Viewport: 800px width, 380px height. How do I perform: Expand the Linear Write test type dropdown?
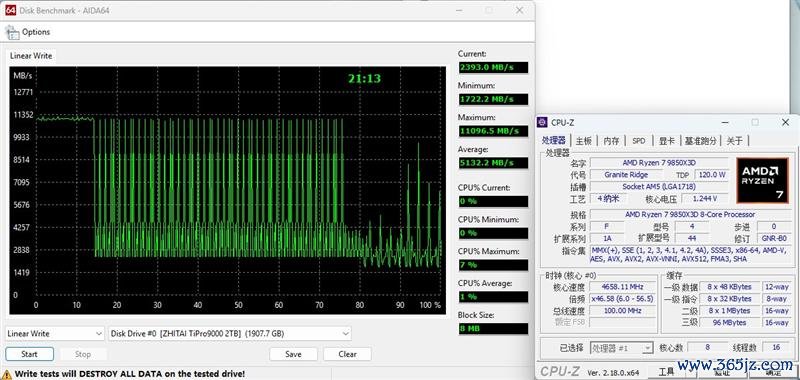[x=55, y=334]
